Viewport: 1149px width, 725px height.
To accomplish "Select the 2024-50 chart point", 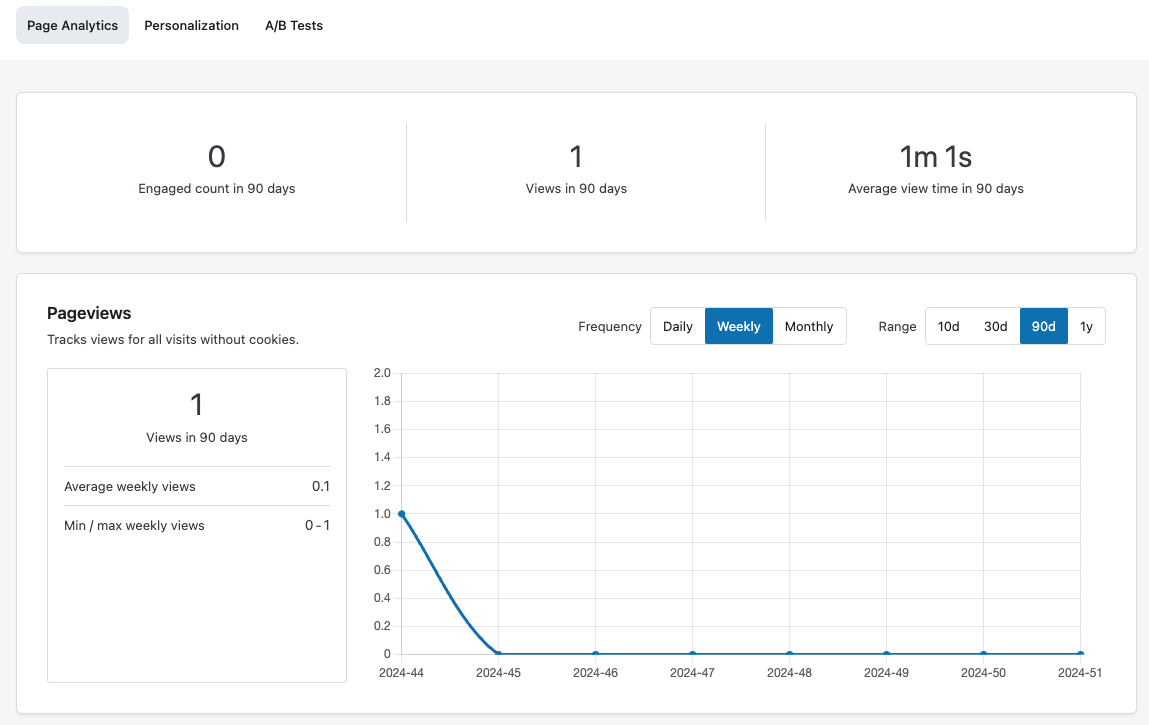I will (983, 654).
